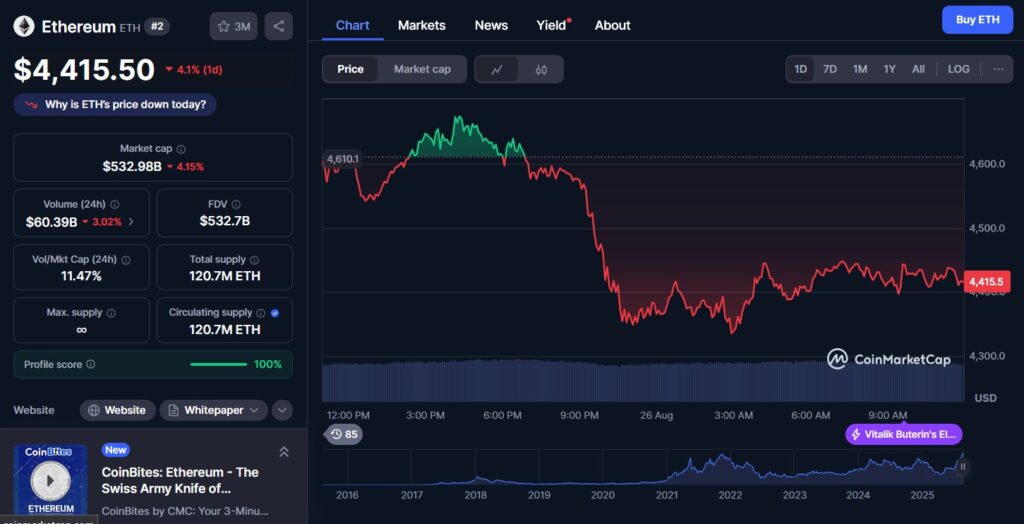Play the CoinBites video thumbnail
Screen dimensions: 1024x524
[x=50, y=481]
